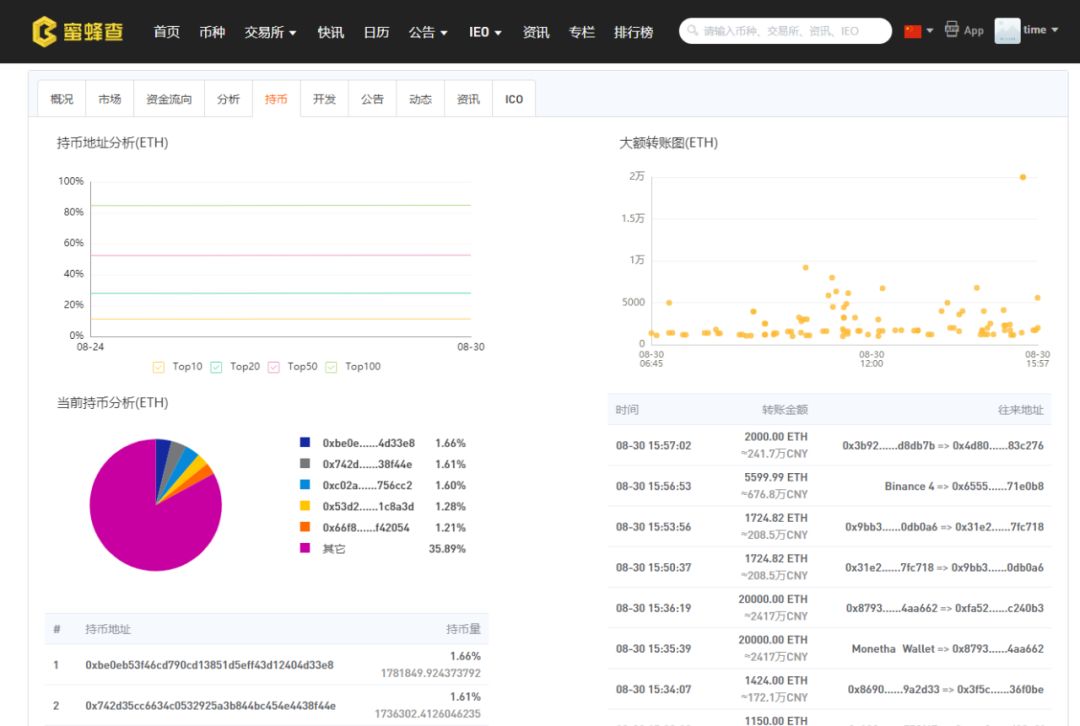
Task: Select the 持币 tab
Action: pos(276,99)
